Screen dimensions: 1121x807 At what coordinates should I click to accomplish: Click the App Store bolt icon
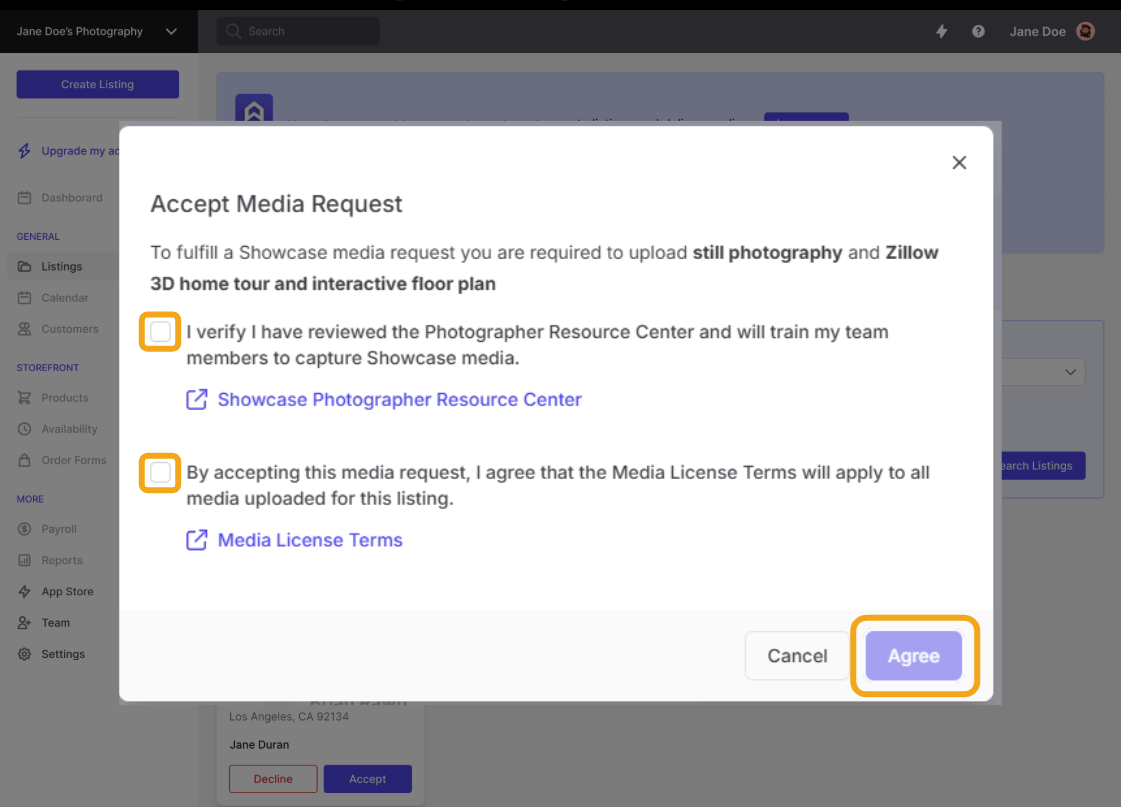[24, 591]
